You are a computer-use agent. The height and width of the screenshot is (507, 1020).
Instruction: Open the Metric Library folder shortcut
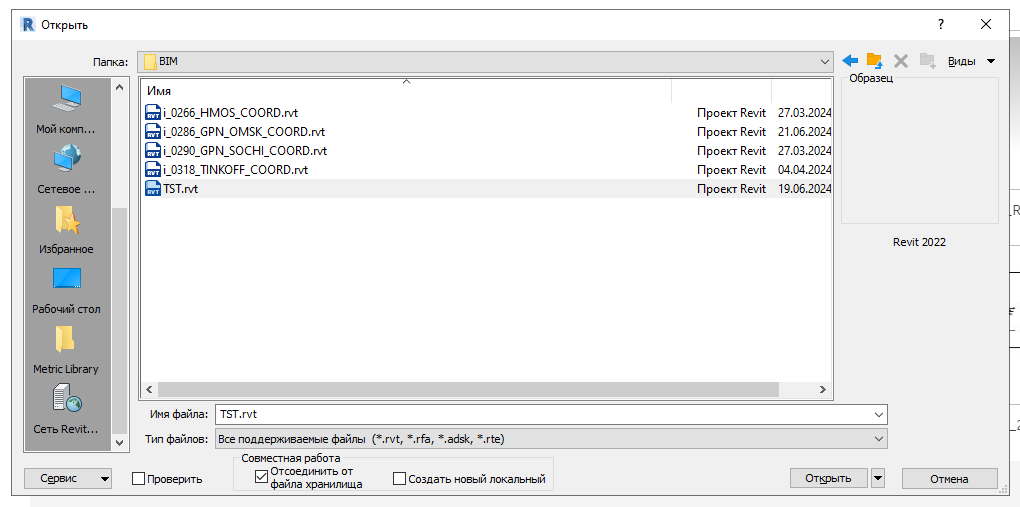[x=67, y=349]
